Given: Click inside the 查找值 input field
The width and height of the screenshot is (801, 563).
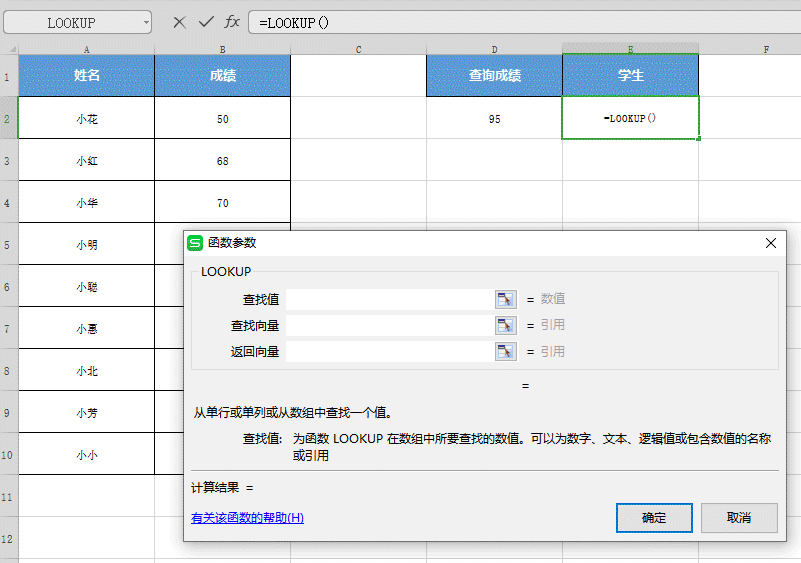Looking at the screenshot, I should click(390, 299).
